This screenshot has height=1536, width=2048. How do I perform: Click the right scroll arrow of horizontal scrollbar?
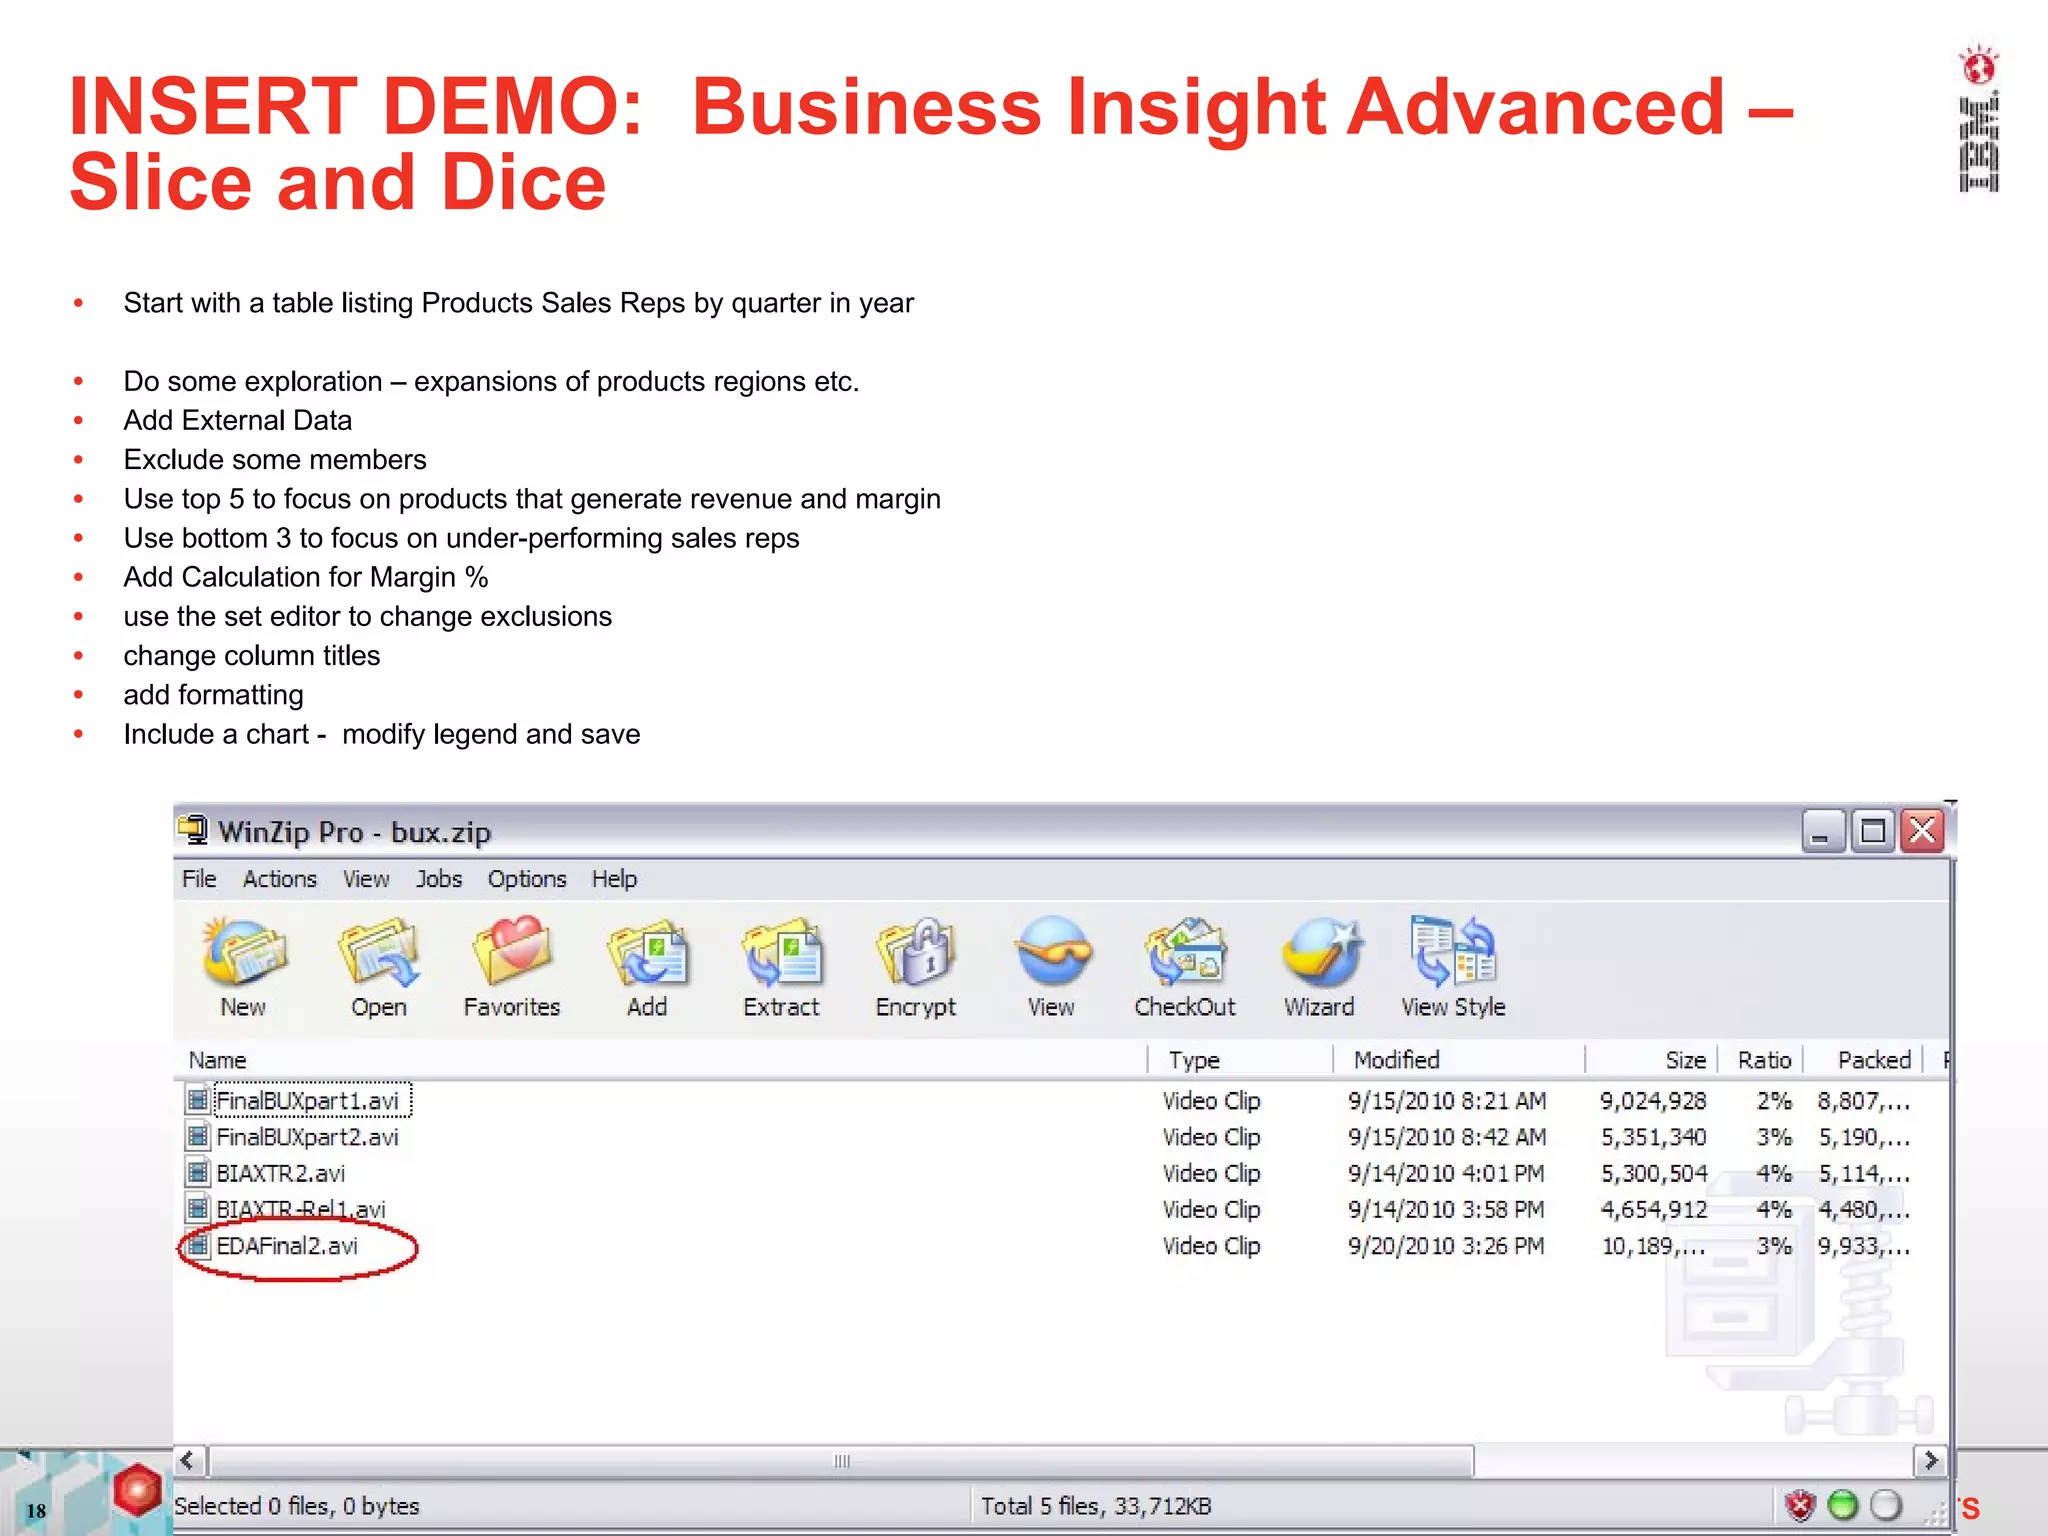pos(1931,1461)
